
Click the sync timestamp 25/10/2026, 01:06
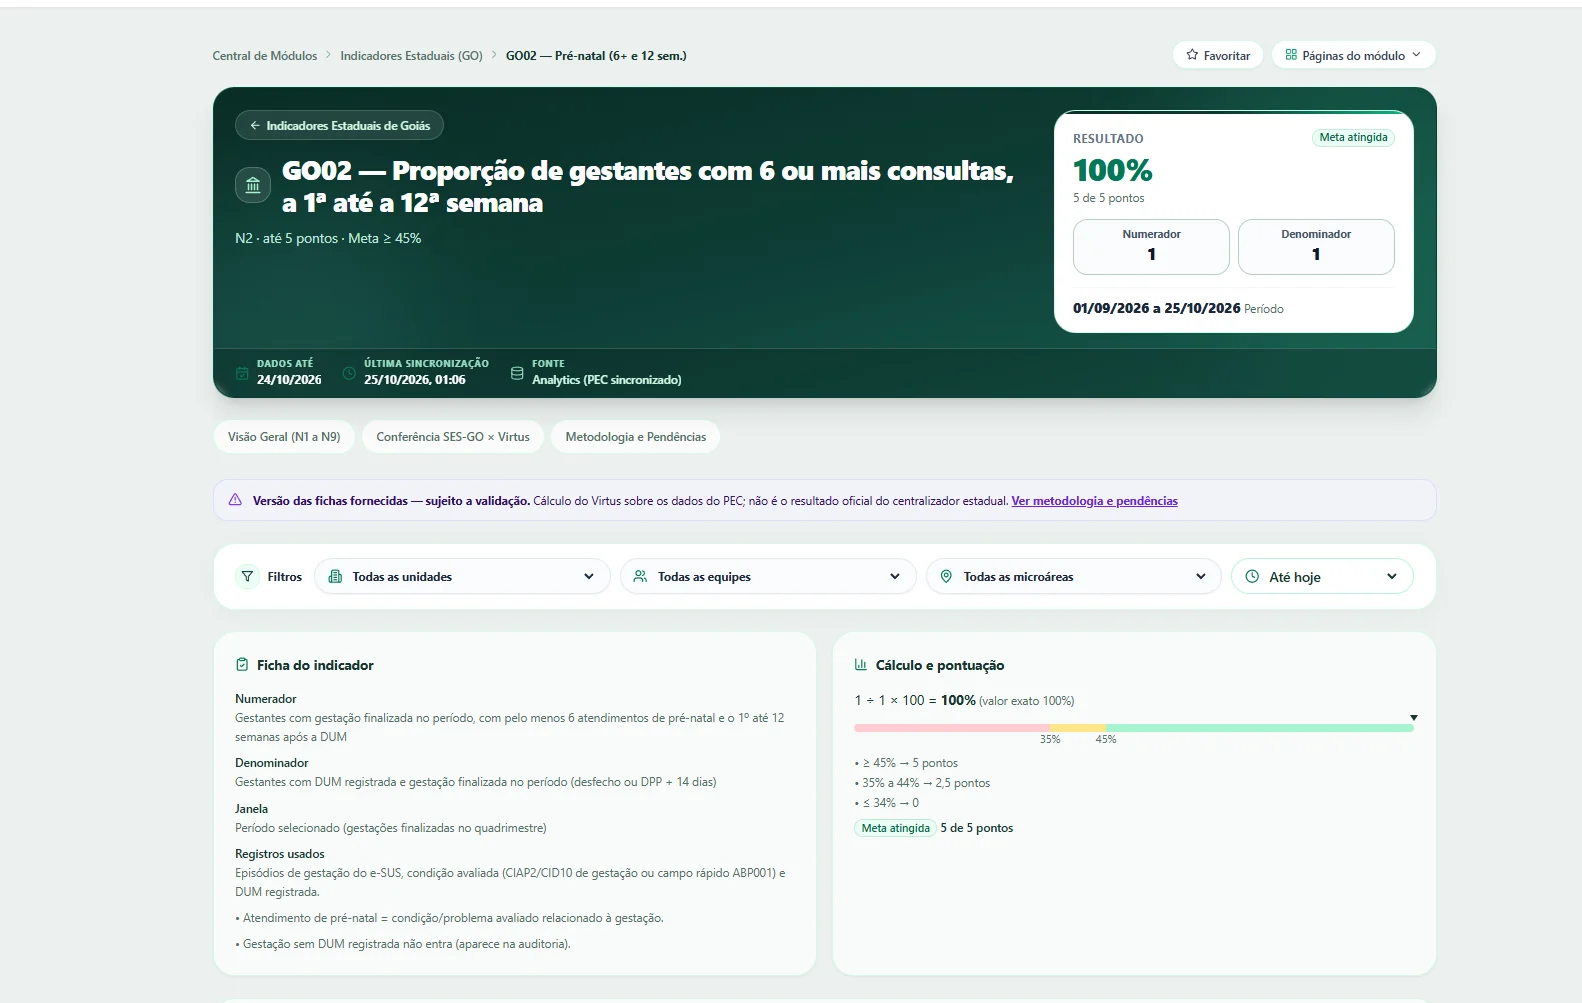414,380
